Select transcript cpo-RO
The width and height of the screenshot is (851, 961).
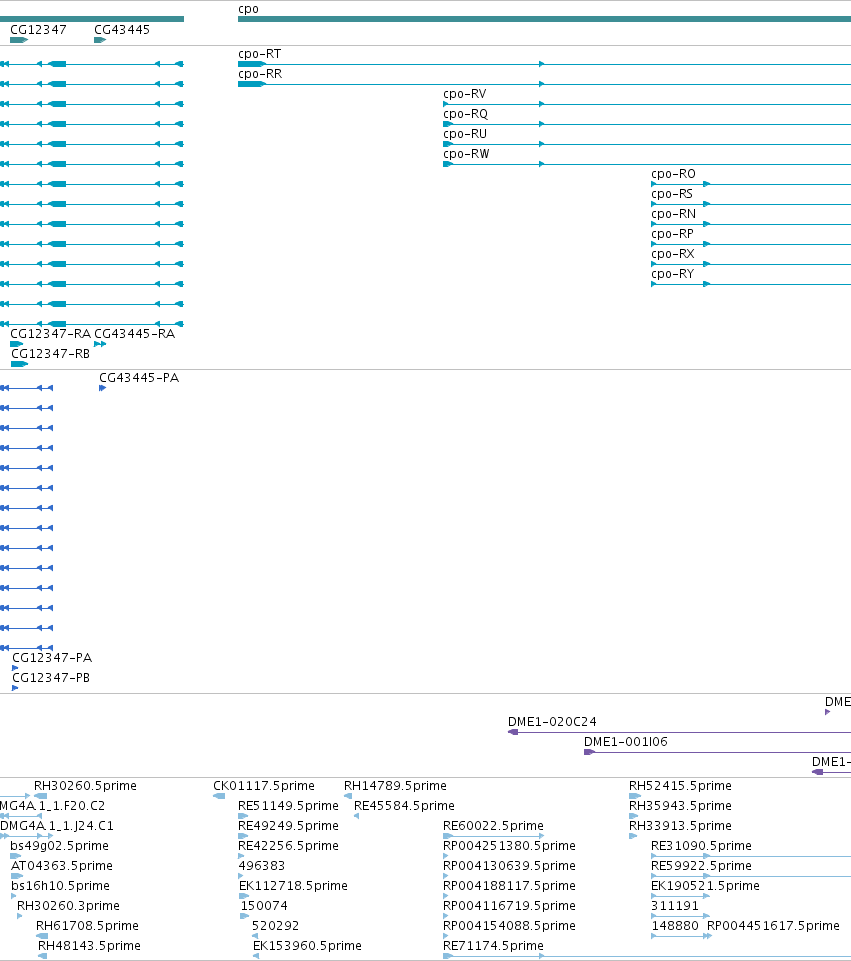673,174
